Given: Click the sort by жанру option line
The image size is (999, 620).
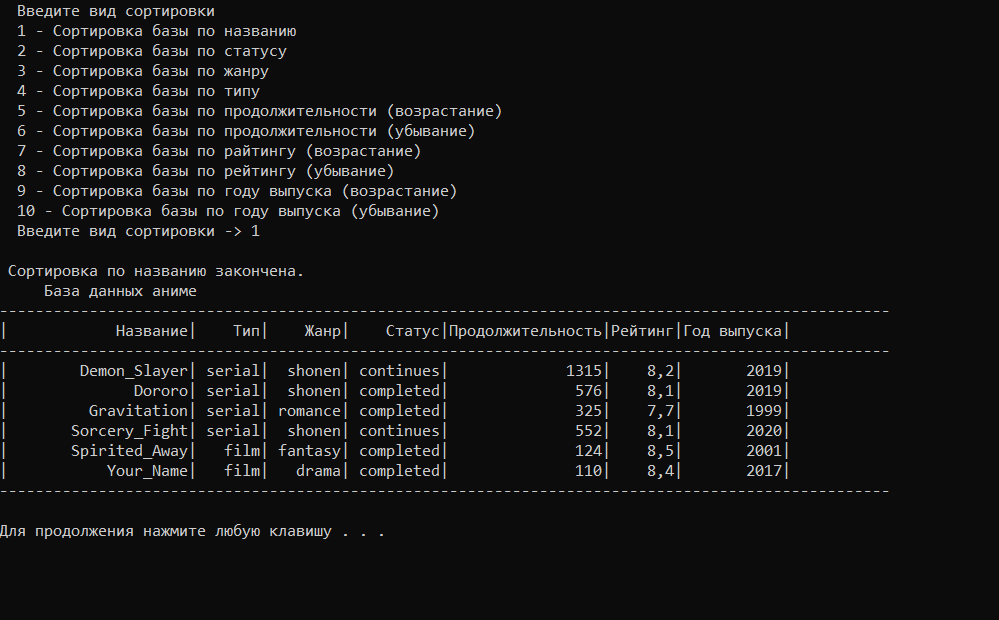Looking at the screenshot, I should click(143, 71).
